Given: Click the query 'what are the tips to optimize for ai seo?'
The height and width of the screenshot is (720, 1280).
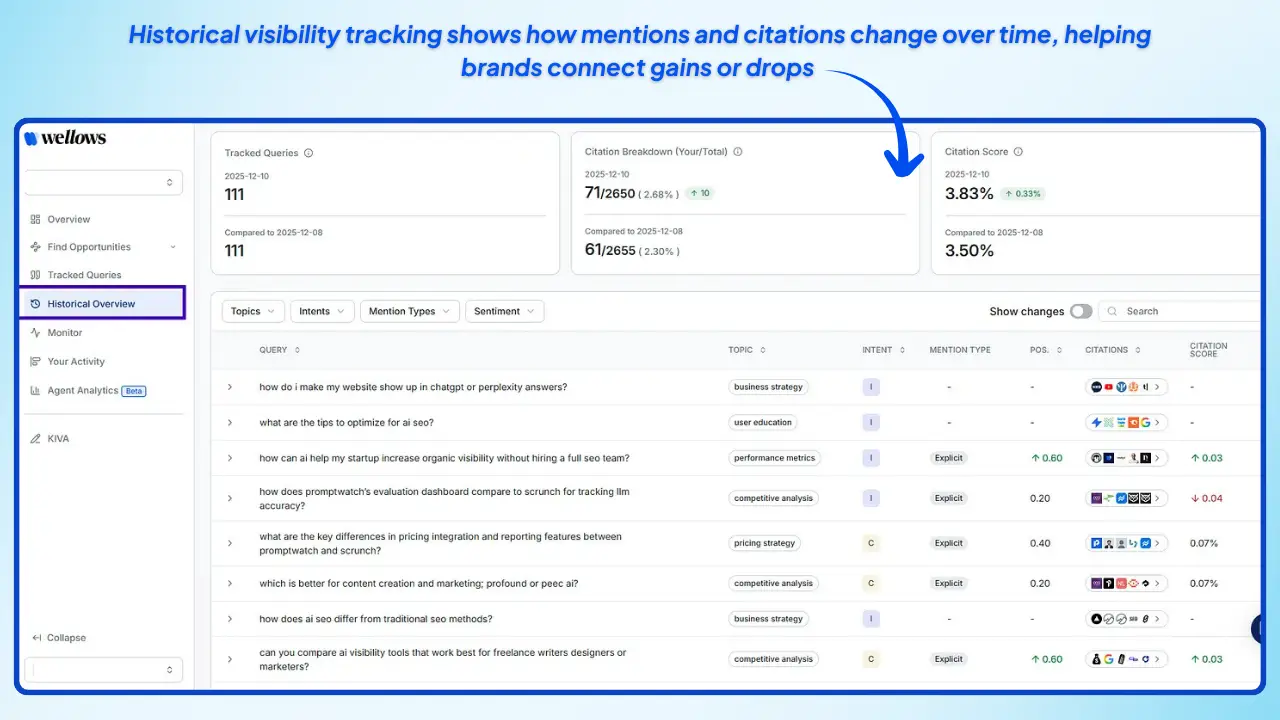Looking at the screenshot, I should pyautogui.click(x=346, y=422).
